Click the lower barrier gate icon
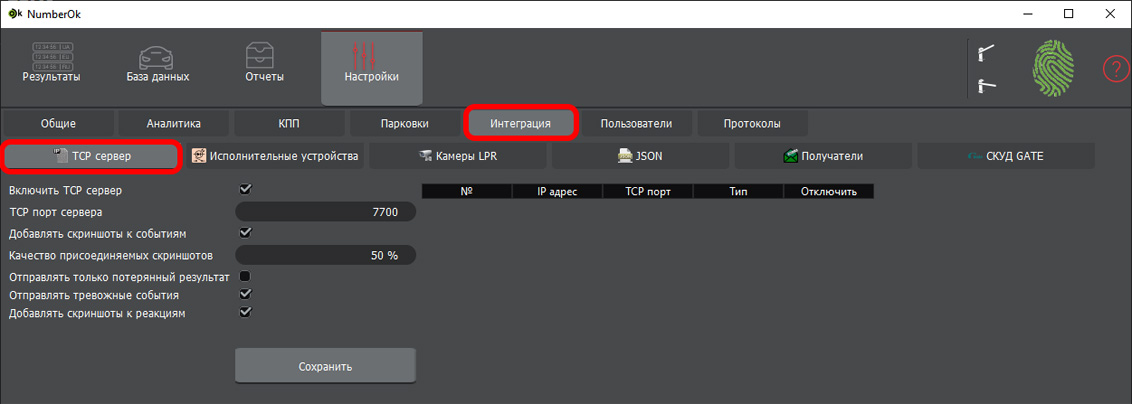Viewport: 1132px width, 404px height. (986, 86)
